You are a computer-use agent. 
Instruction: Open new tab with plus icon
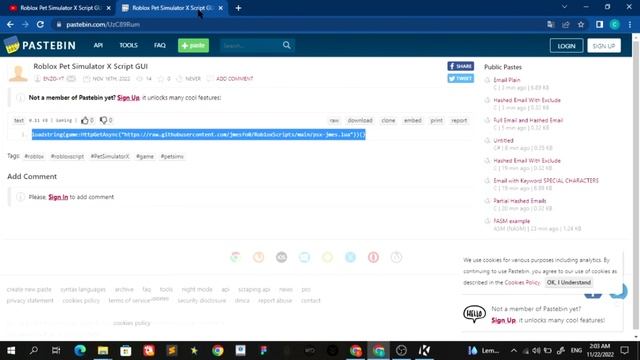pos(238,8)
